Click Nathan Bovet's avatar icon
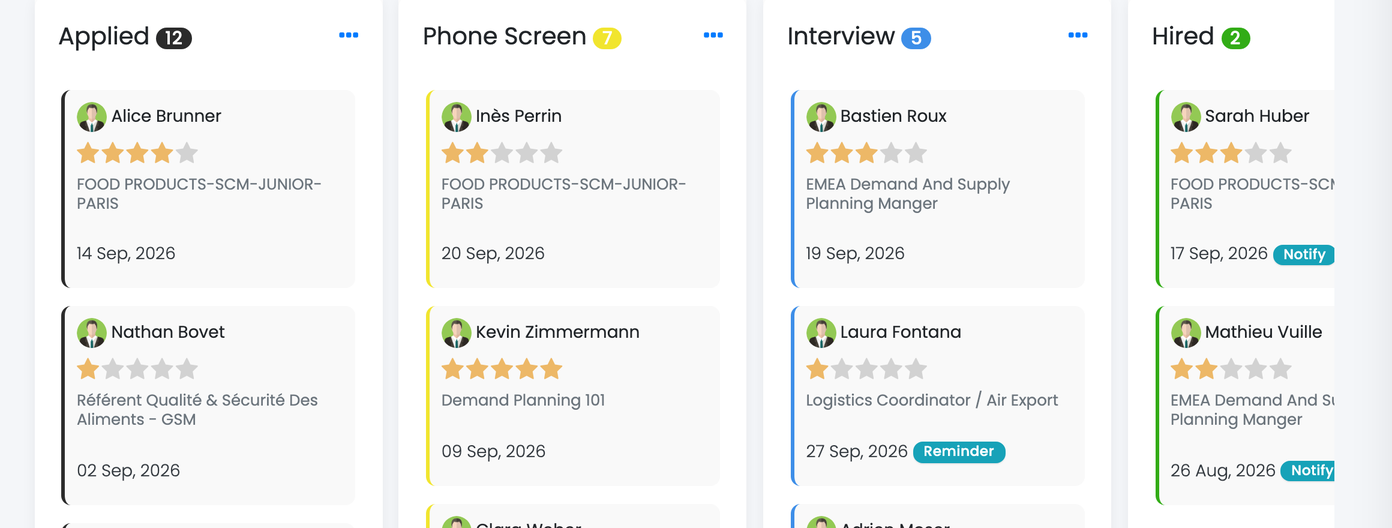 tap(92, 332)
